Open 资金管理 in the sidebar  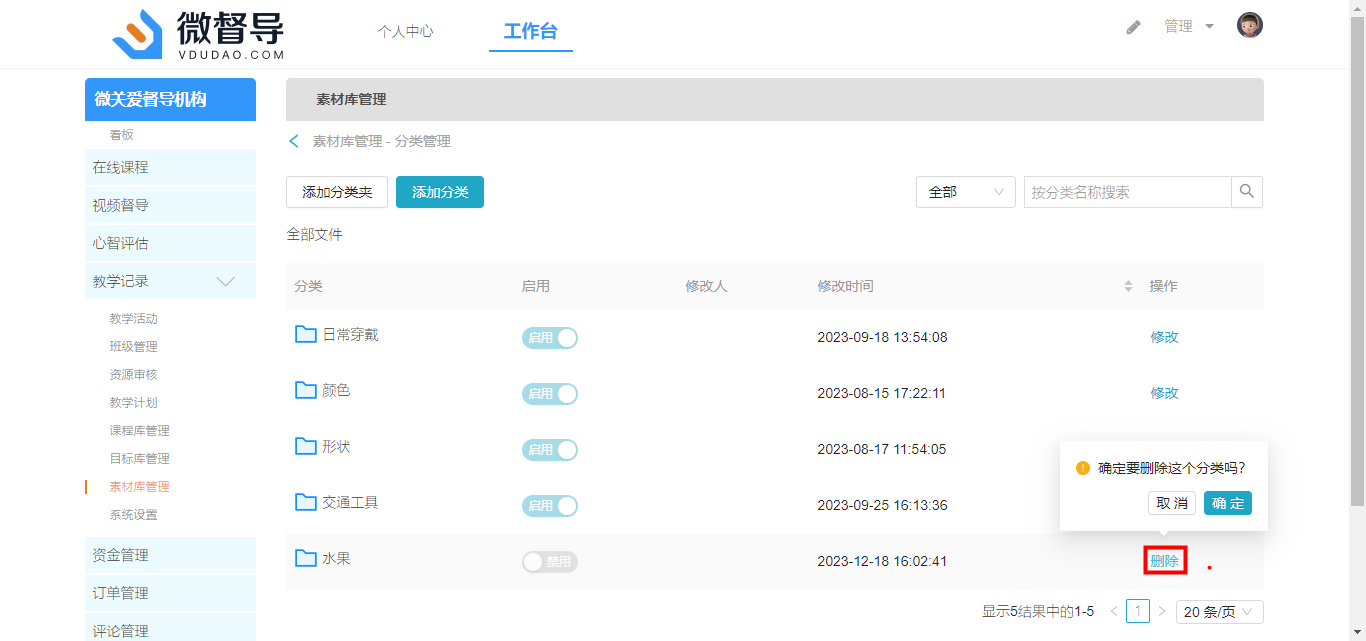[x=170, y=555]
